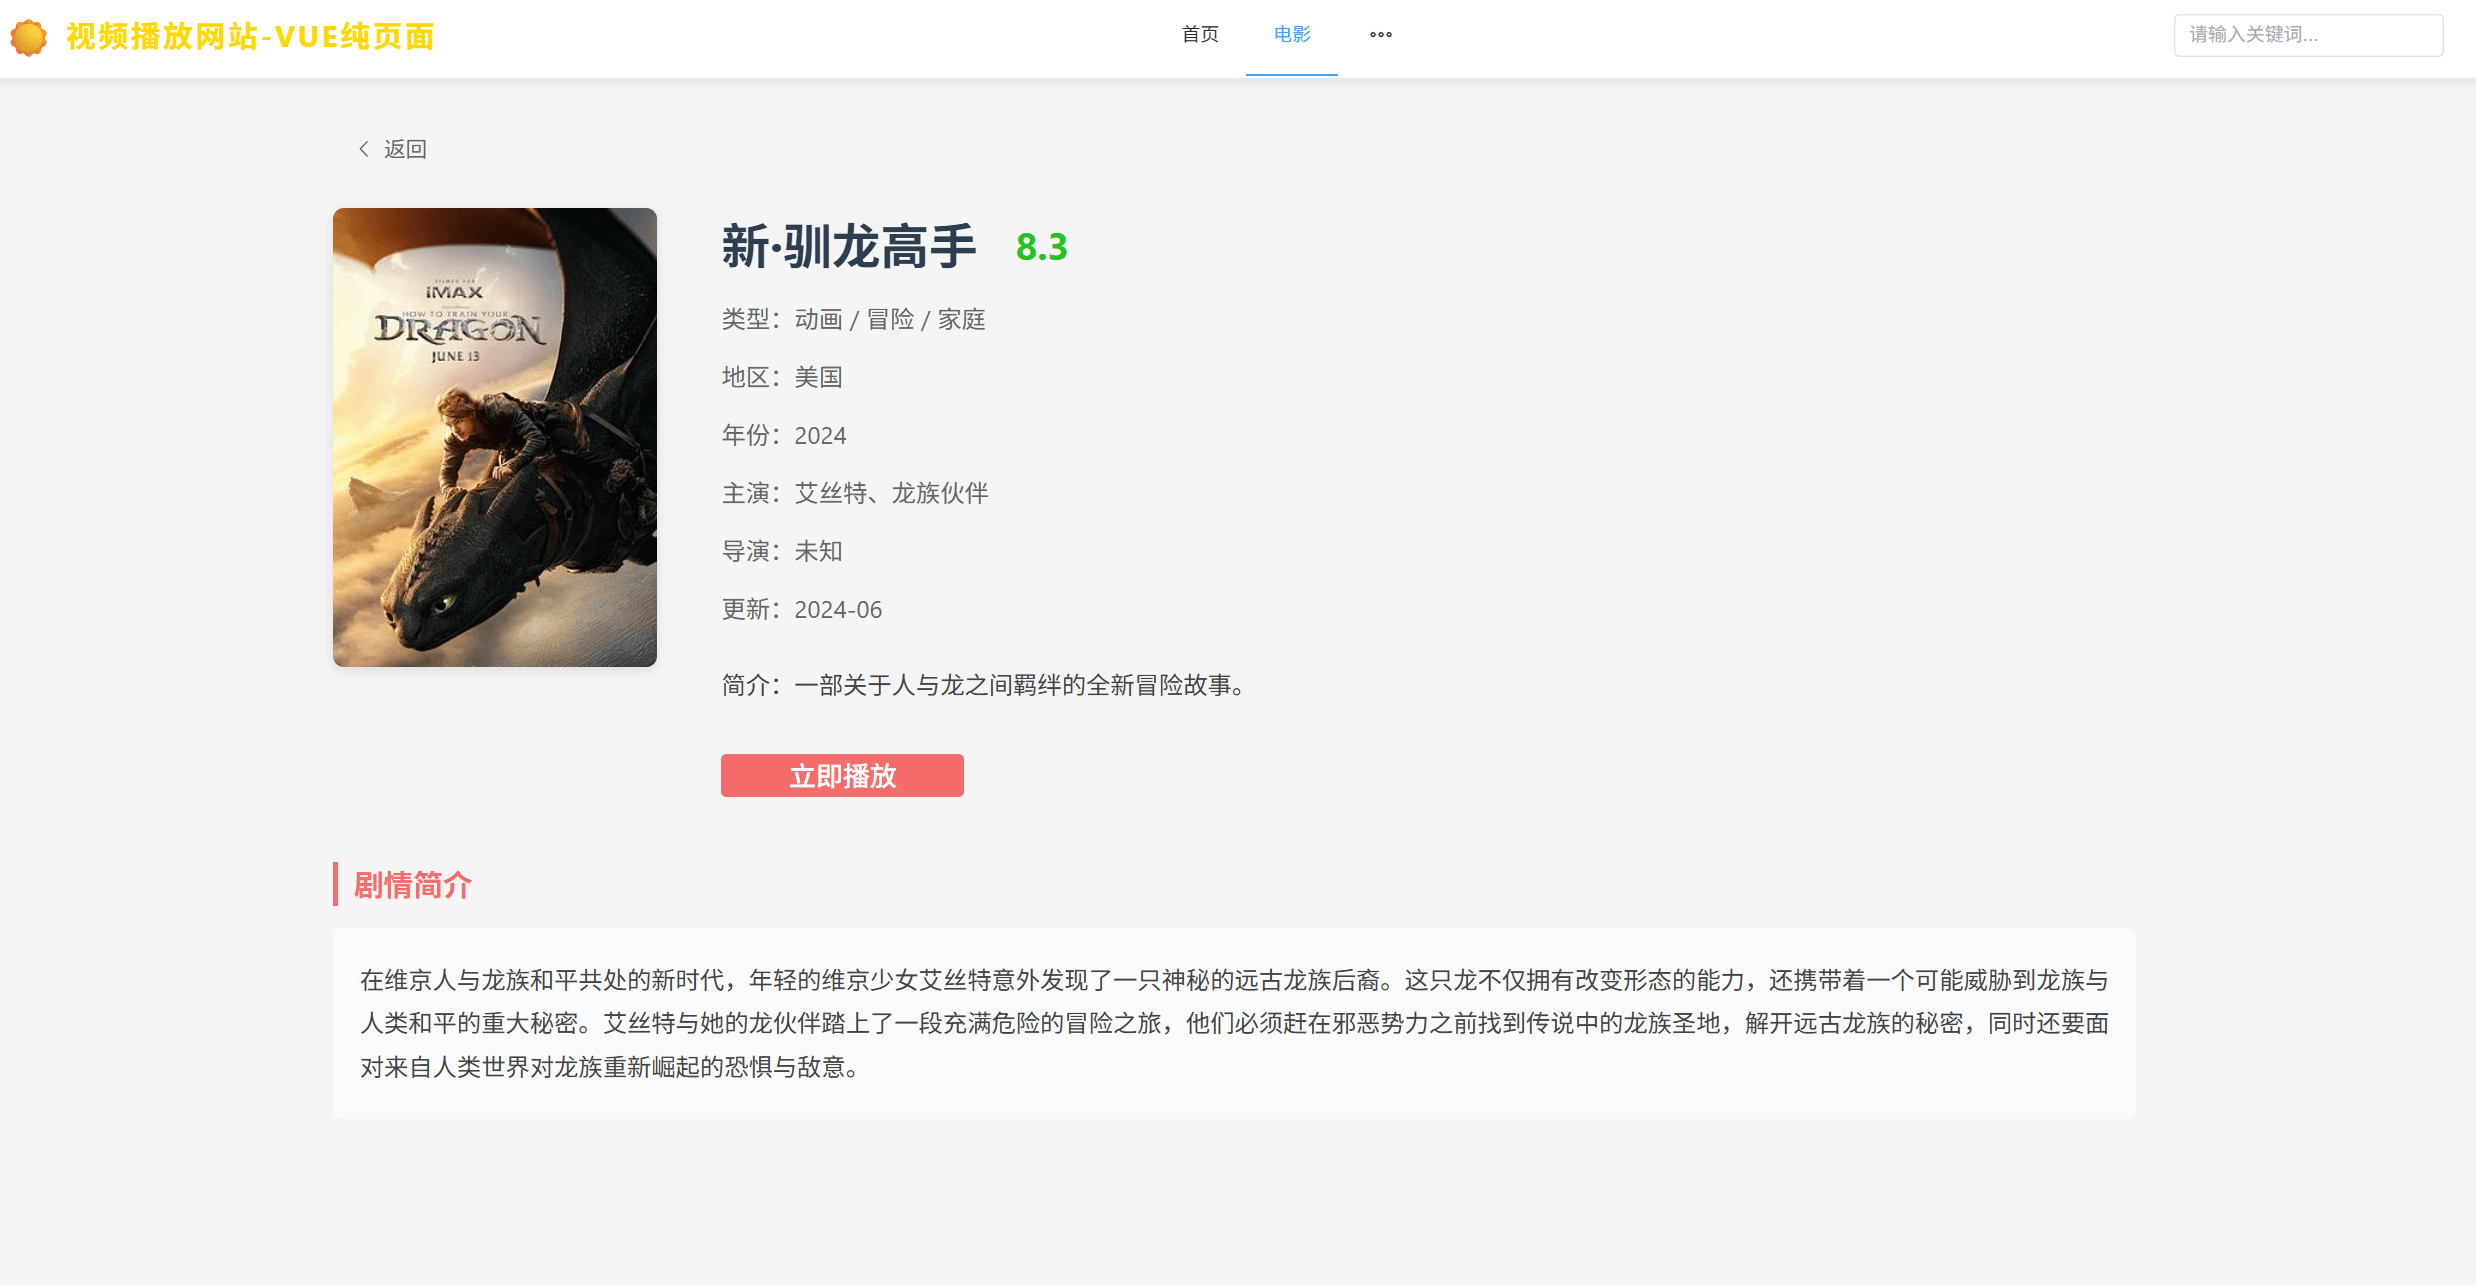This screenshot has height=1285, width=2476.
Task: Switch to the 电影 tab
Action: click(1292, 35)
